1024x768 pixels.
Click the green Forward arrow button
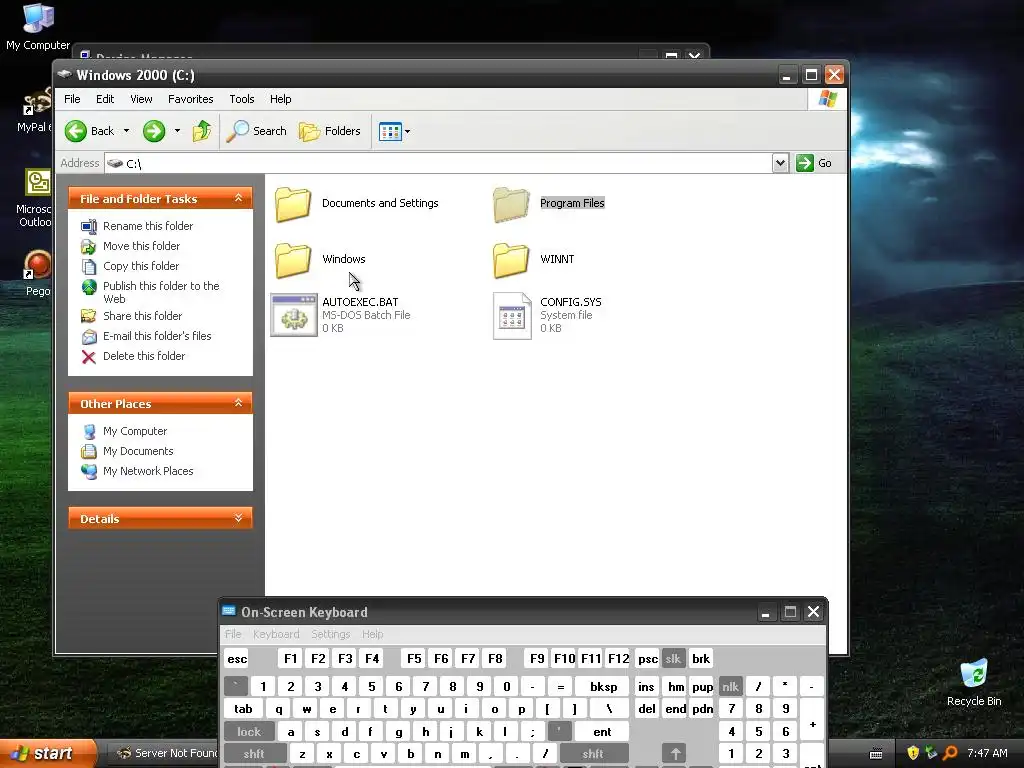click(154, 131)
